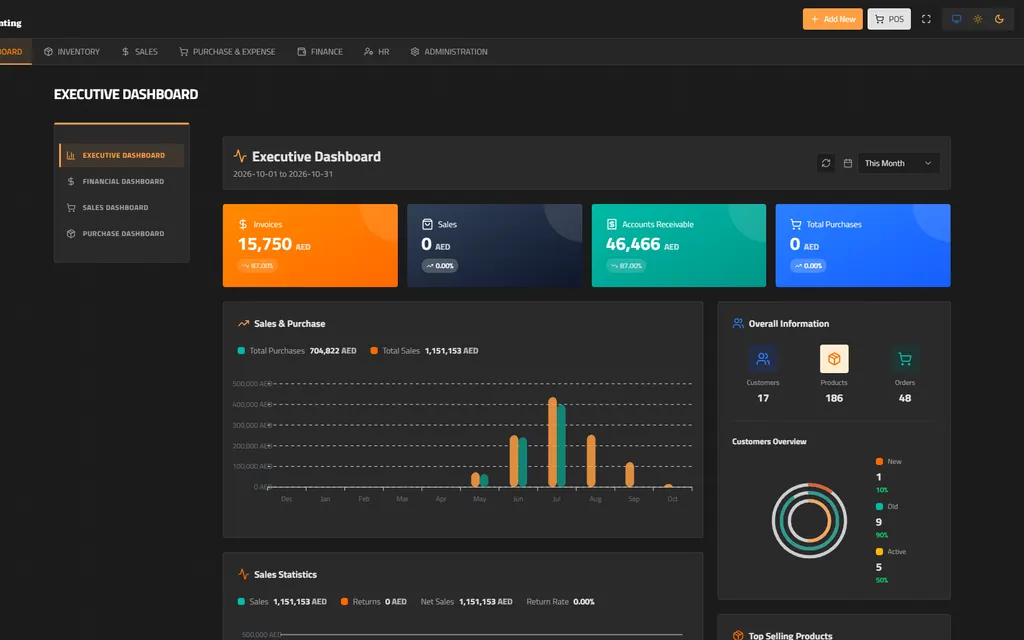
Task: Click the Active customers legend swatch
Action: 879,552
